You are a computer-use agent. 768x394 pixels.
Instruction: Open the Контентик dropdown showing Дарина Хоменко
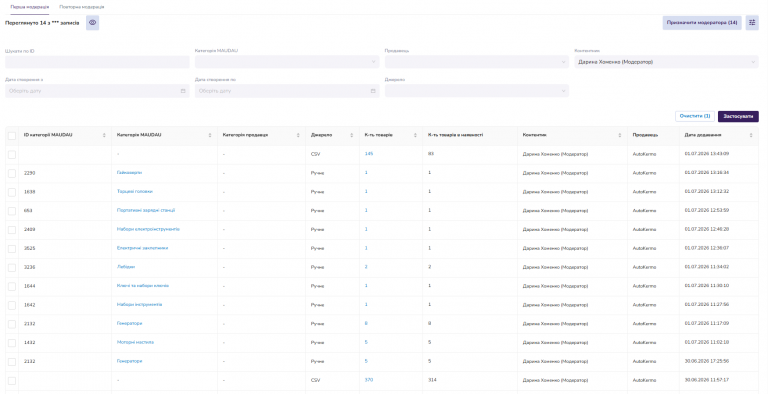point(666,62)
